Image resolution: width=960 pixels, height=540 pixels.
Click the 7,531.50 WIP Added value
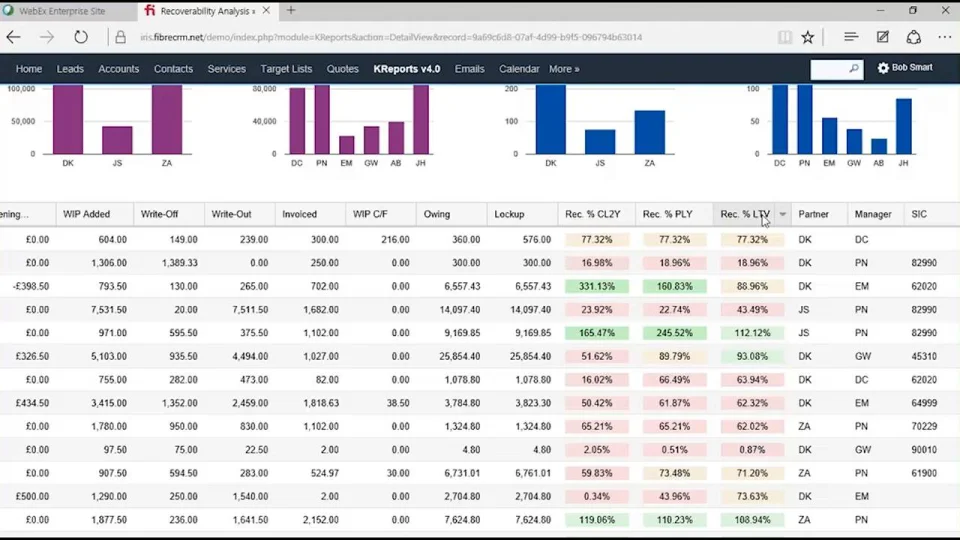(108, 310)
